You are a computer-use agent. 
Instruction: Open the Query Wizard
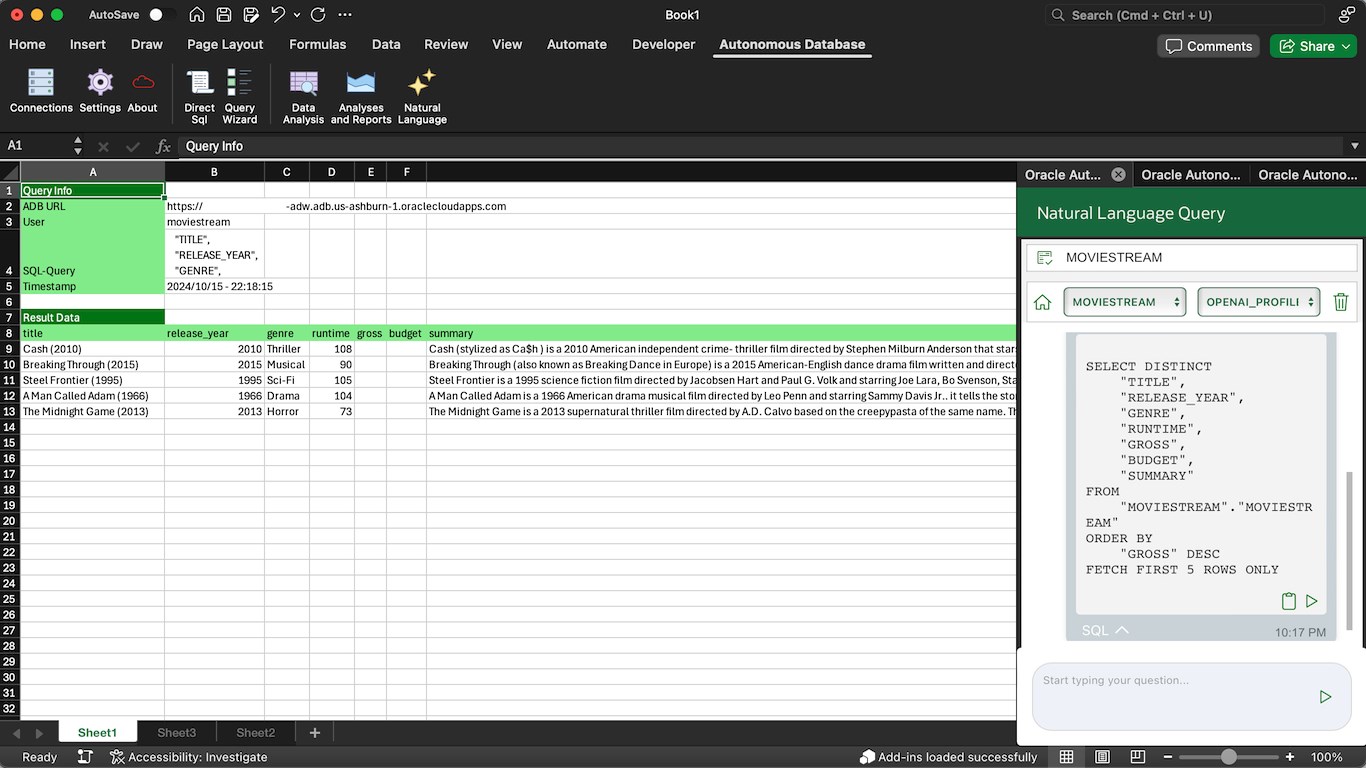coord(240,97)
